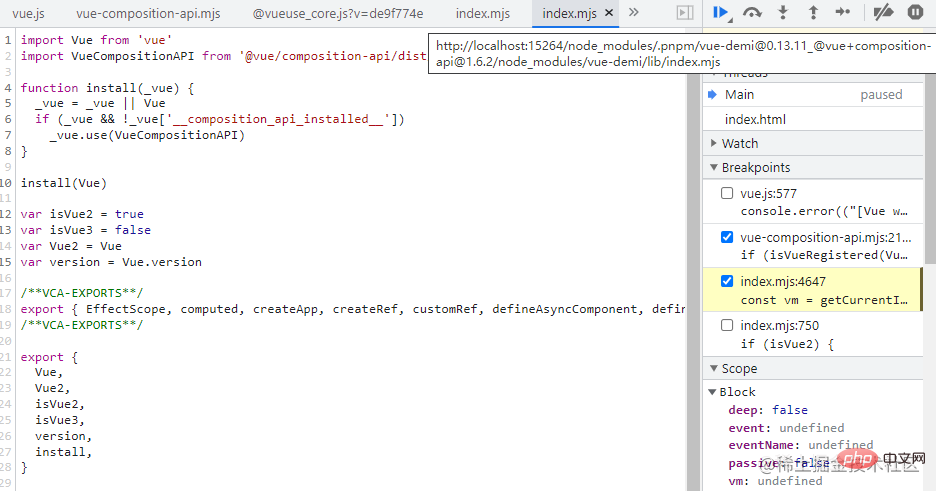
Task: Step into the next function call
Action: tap(783, 13)
